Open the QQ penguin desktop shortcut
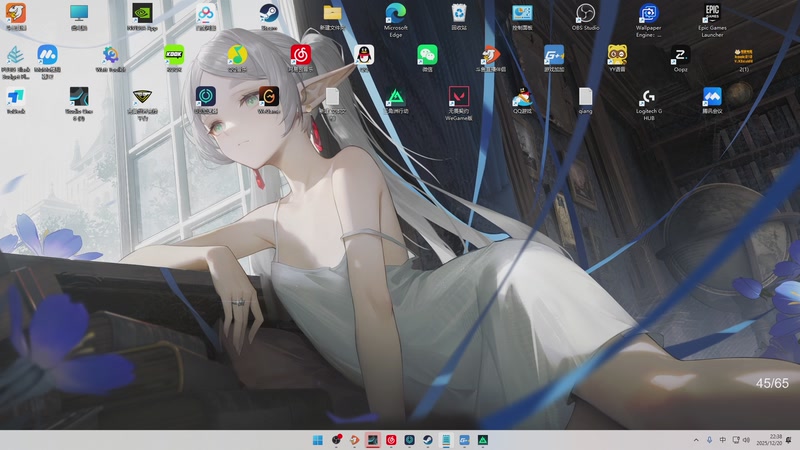Image resolution: width=800 pixels, height=450 pixels. coord(364,58)
